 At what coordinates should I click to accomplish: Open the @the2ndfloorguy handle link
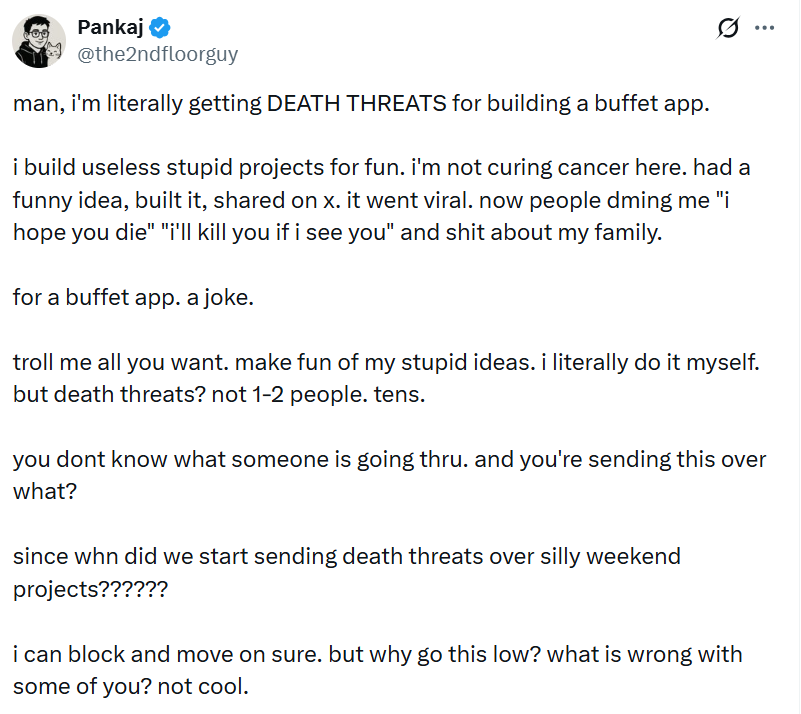pos(157,54)
